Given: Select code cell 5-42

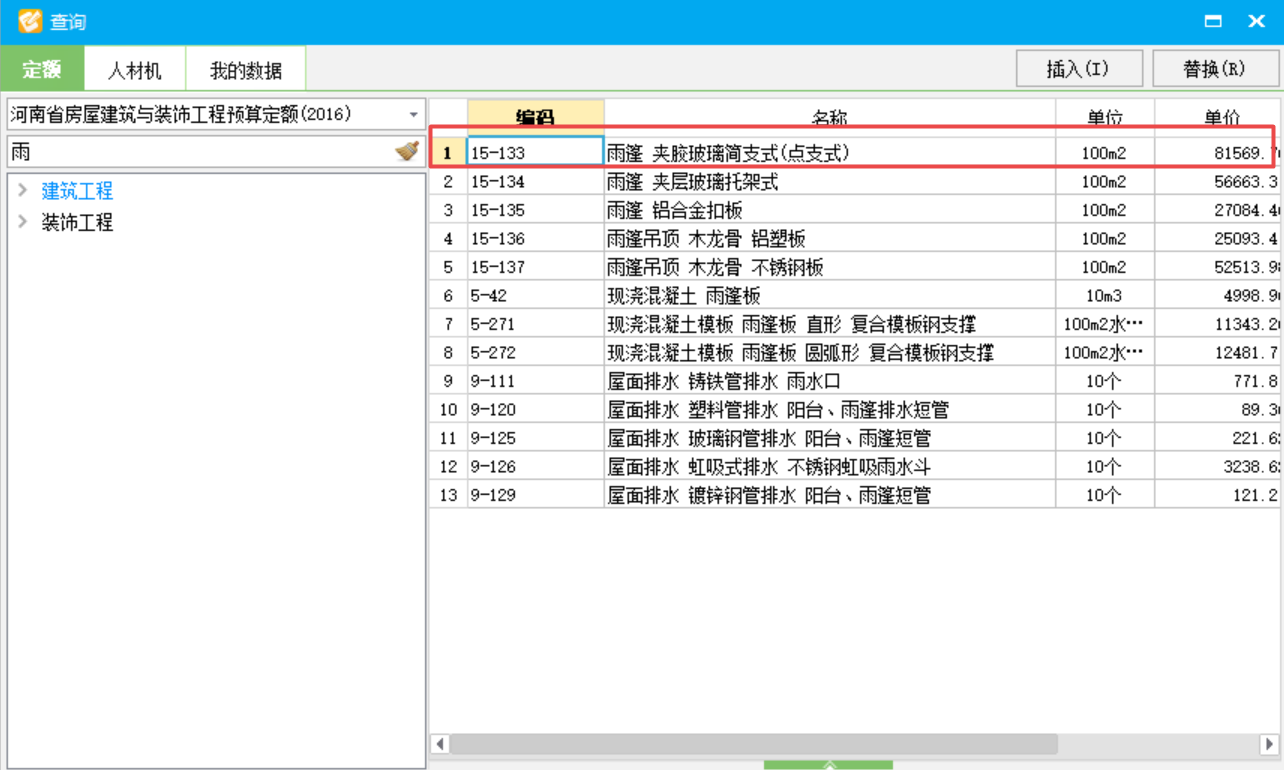Looking at the screenshot, I should point(536,296).
